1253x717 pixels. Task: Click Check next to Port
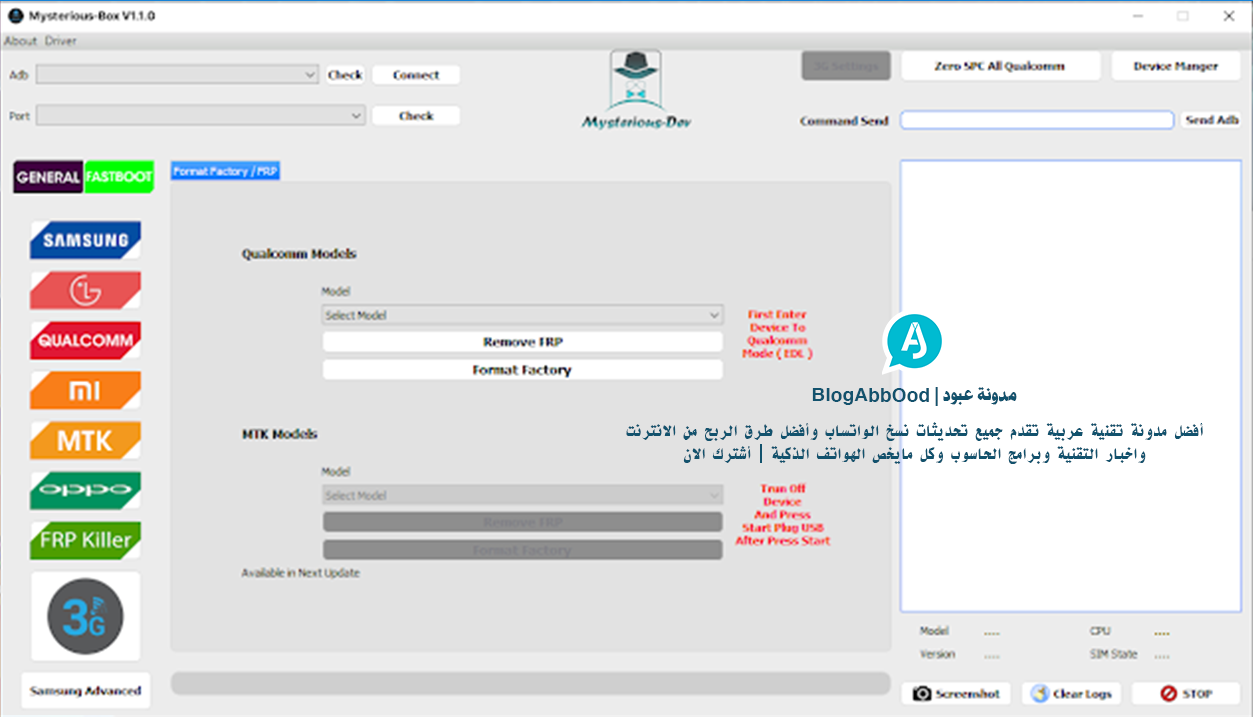pyautogui.click(x=416, y=116)
